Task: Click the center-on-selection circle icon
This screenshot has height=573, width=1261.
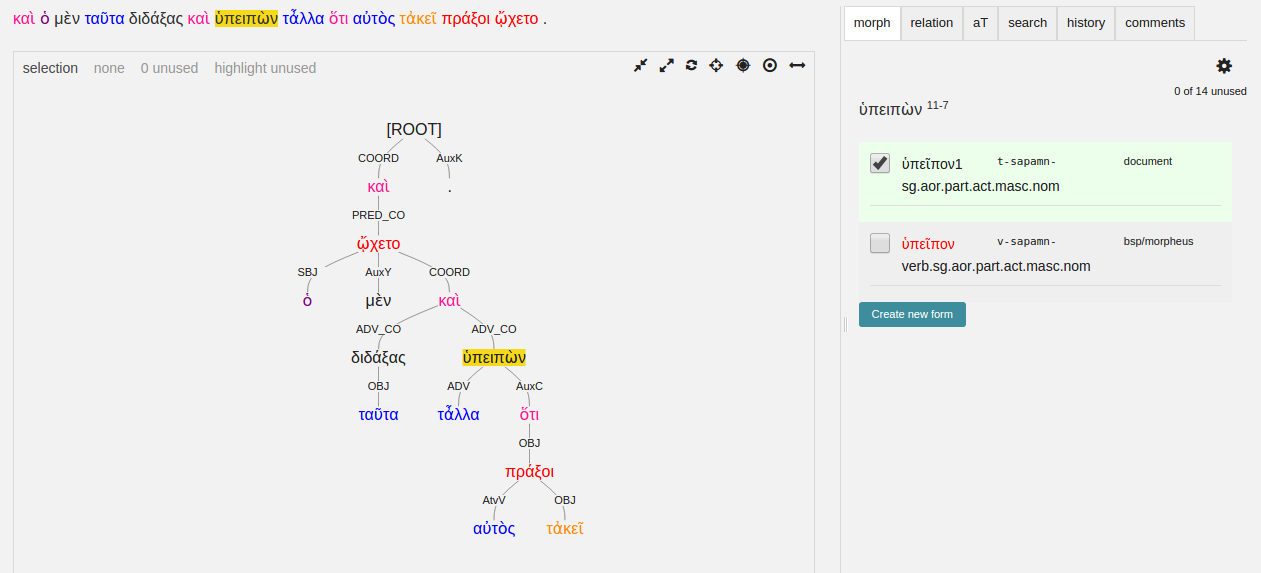Action: coord(770,65)
